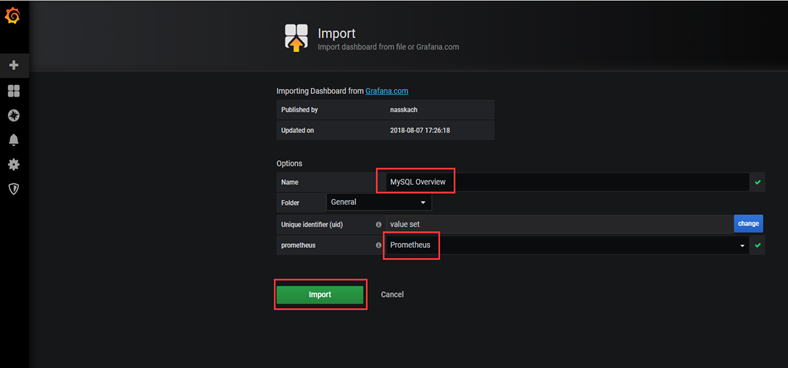Image resolution: width=788 pixels, height=368 pixels.
Task: Click the Options heading
Action: [x=289, y=163]
